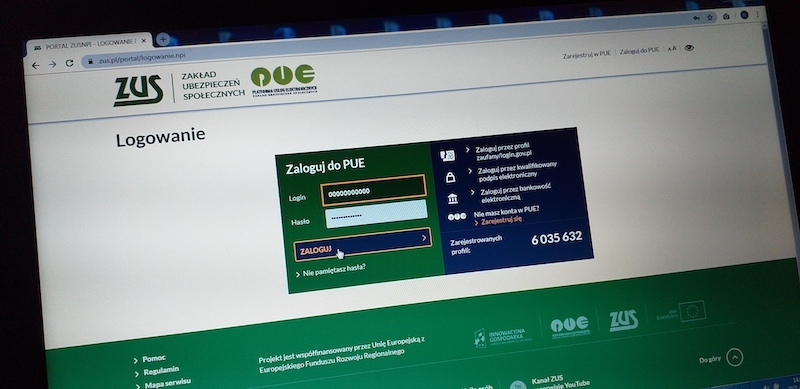800x389 pixels.
Task: Expand Zaloguj przez bankowość elektroniczną option
Action: pos(511,191)
